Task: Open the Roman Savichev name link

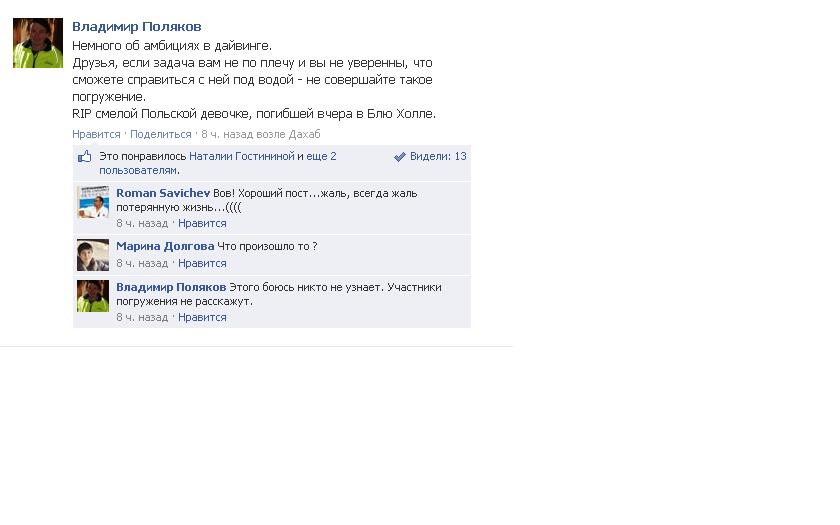Action: 163,193
